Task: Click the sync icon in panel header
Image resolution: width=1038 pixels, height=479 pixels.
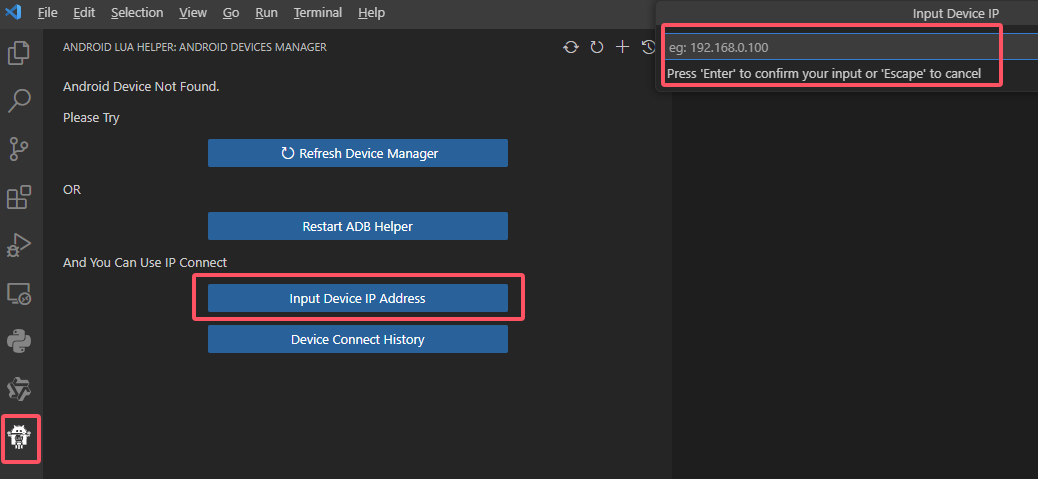Action: click(571, 47)
